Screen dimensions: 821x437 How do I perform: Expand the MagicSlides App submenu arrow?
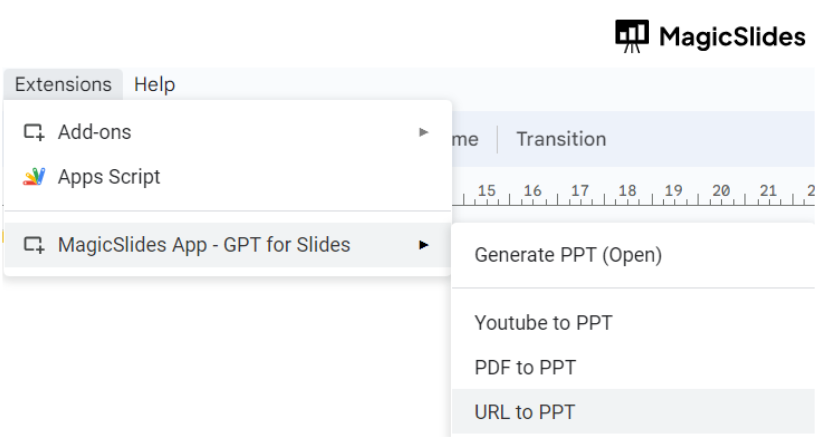pyautogui.click(x=424, y=245)
